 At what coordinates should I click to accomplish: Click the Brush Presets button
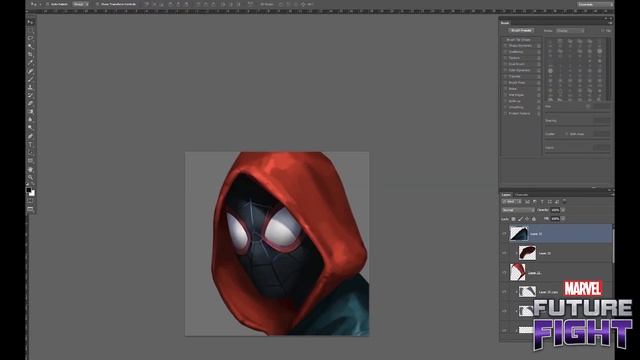click(522, 31)
